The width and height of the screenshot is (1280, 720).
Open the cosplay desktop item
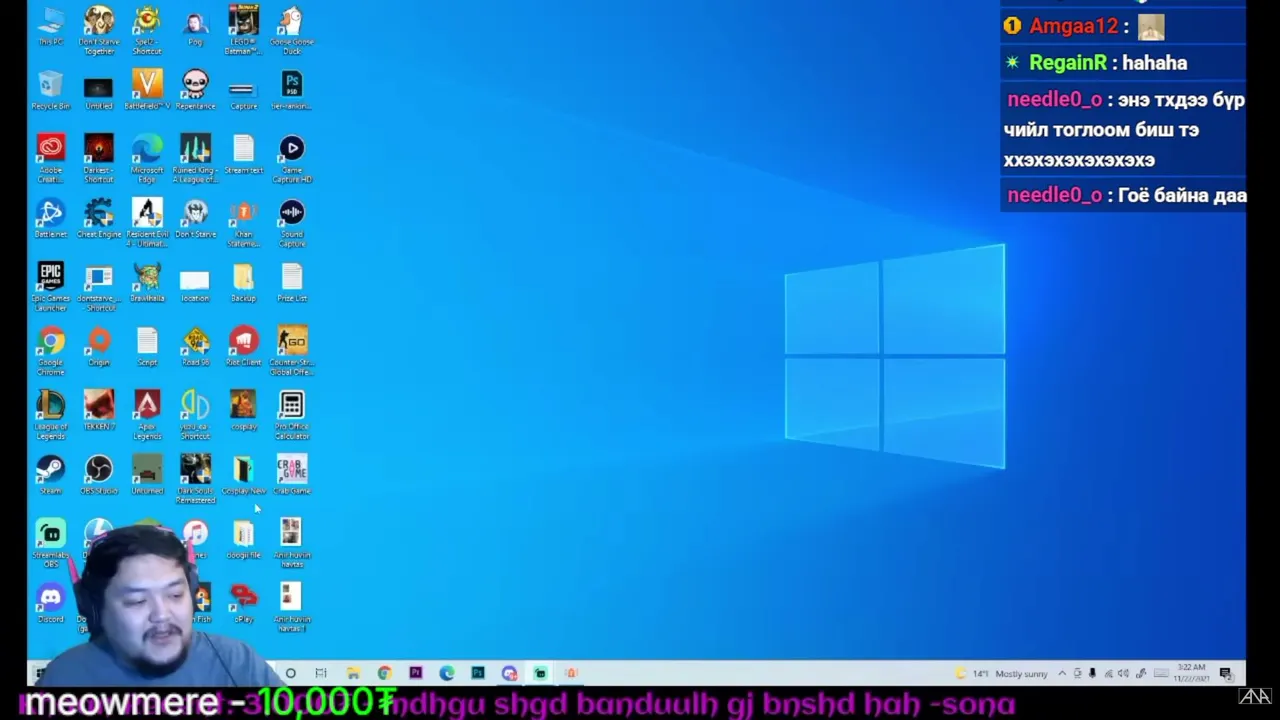click(243, 410)
